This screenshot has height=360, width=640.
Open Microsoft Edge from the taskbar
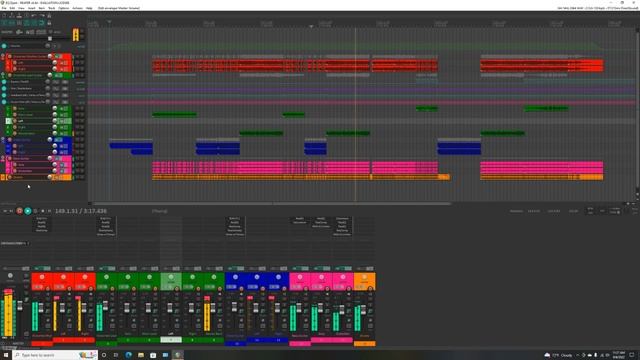pyautogui.click(x=129, y=355)
